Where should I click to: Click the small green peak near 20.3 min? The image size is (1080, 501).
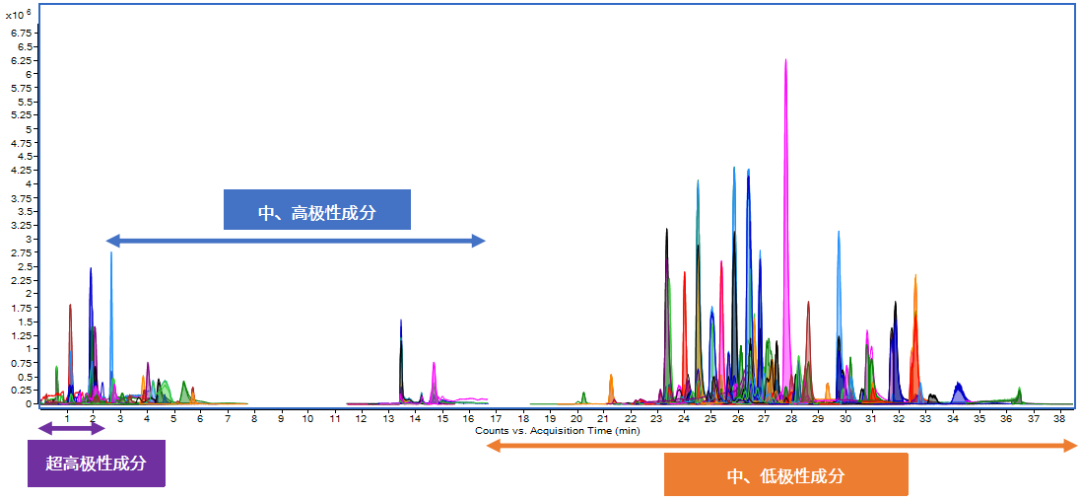(x=583, y=397)
